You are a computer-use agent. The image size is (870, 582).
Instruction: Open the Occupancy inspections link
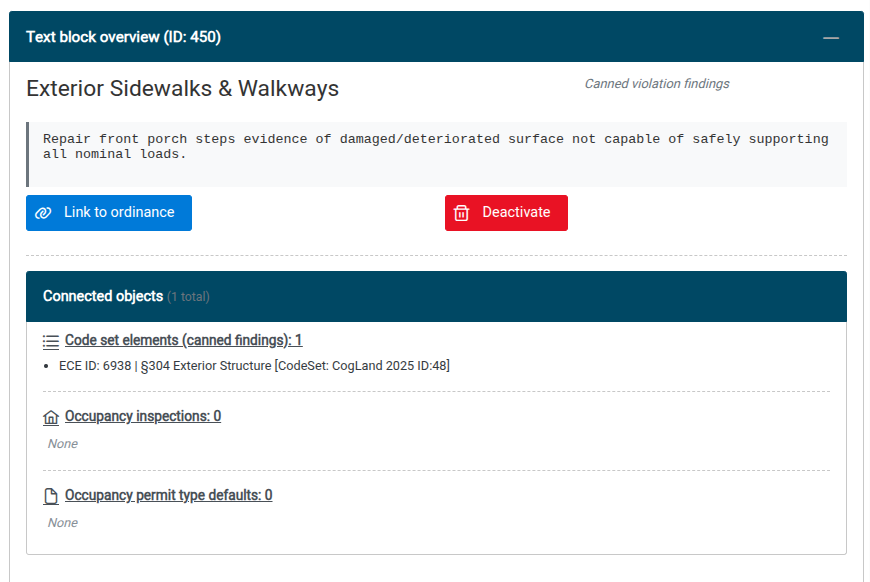(143, 416)
